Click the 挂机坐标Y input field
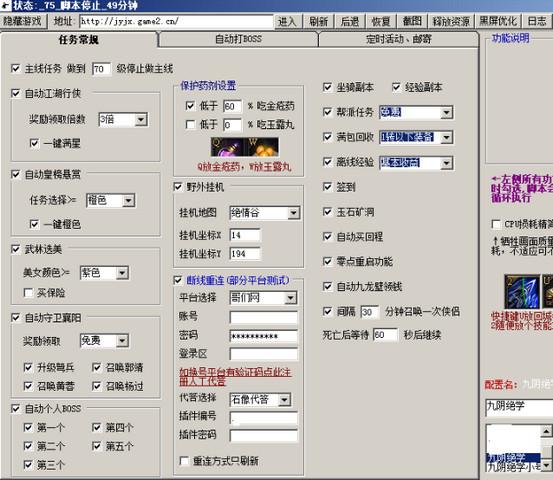553x480 pixels. coord(245,253)
